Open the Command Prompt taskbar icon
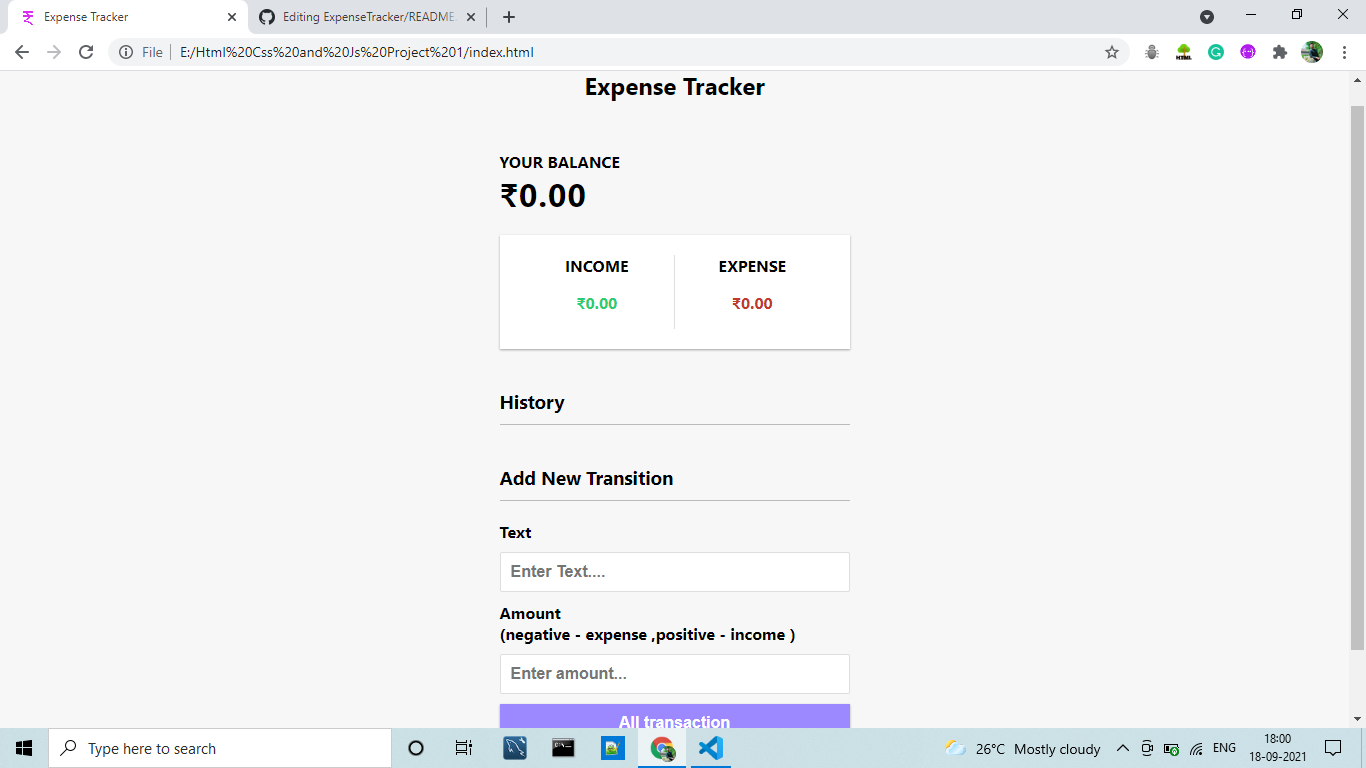Screen dimensions: 1366x768 point(564,748)
